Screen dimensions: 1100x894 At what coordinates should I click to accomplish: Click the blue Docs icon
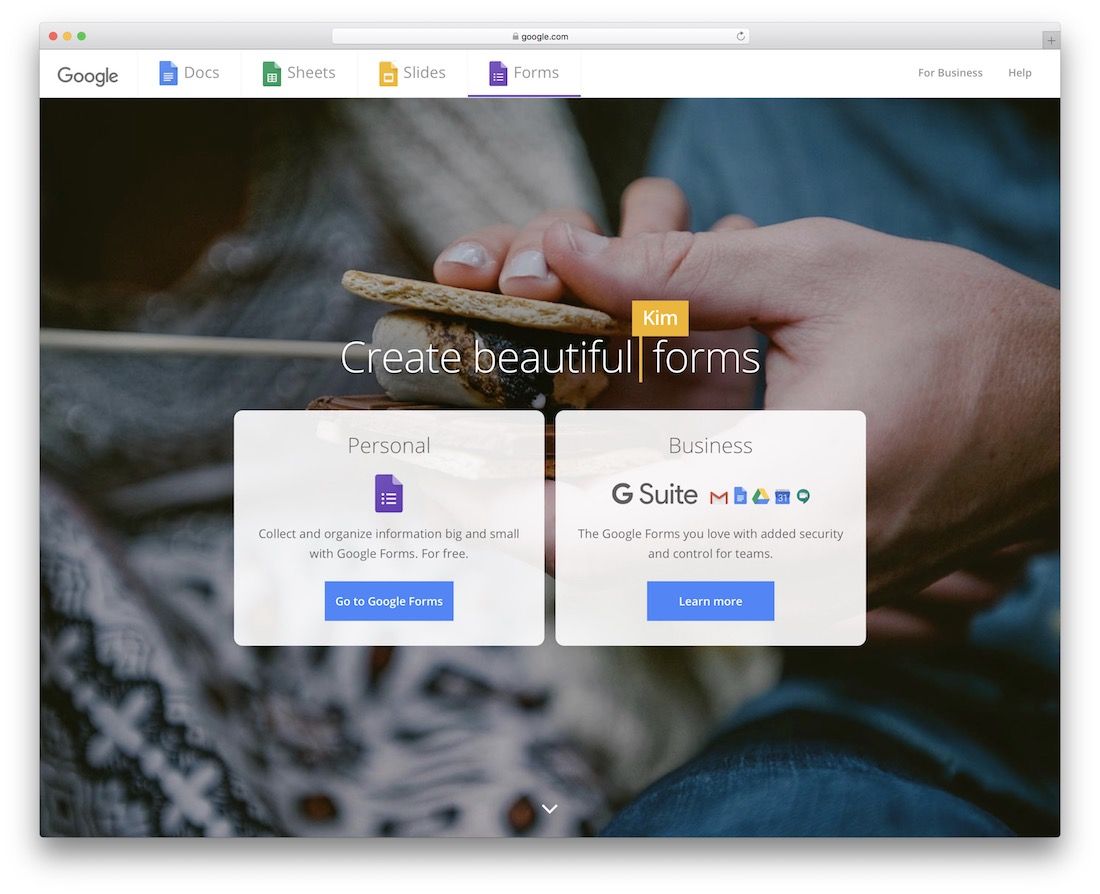[168, 73]
